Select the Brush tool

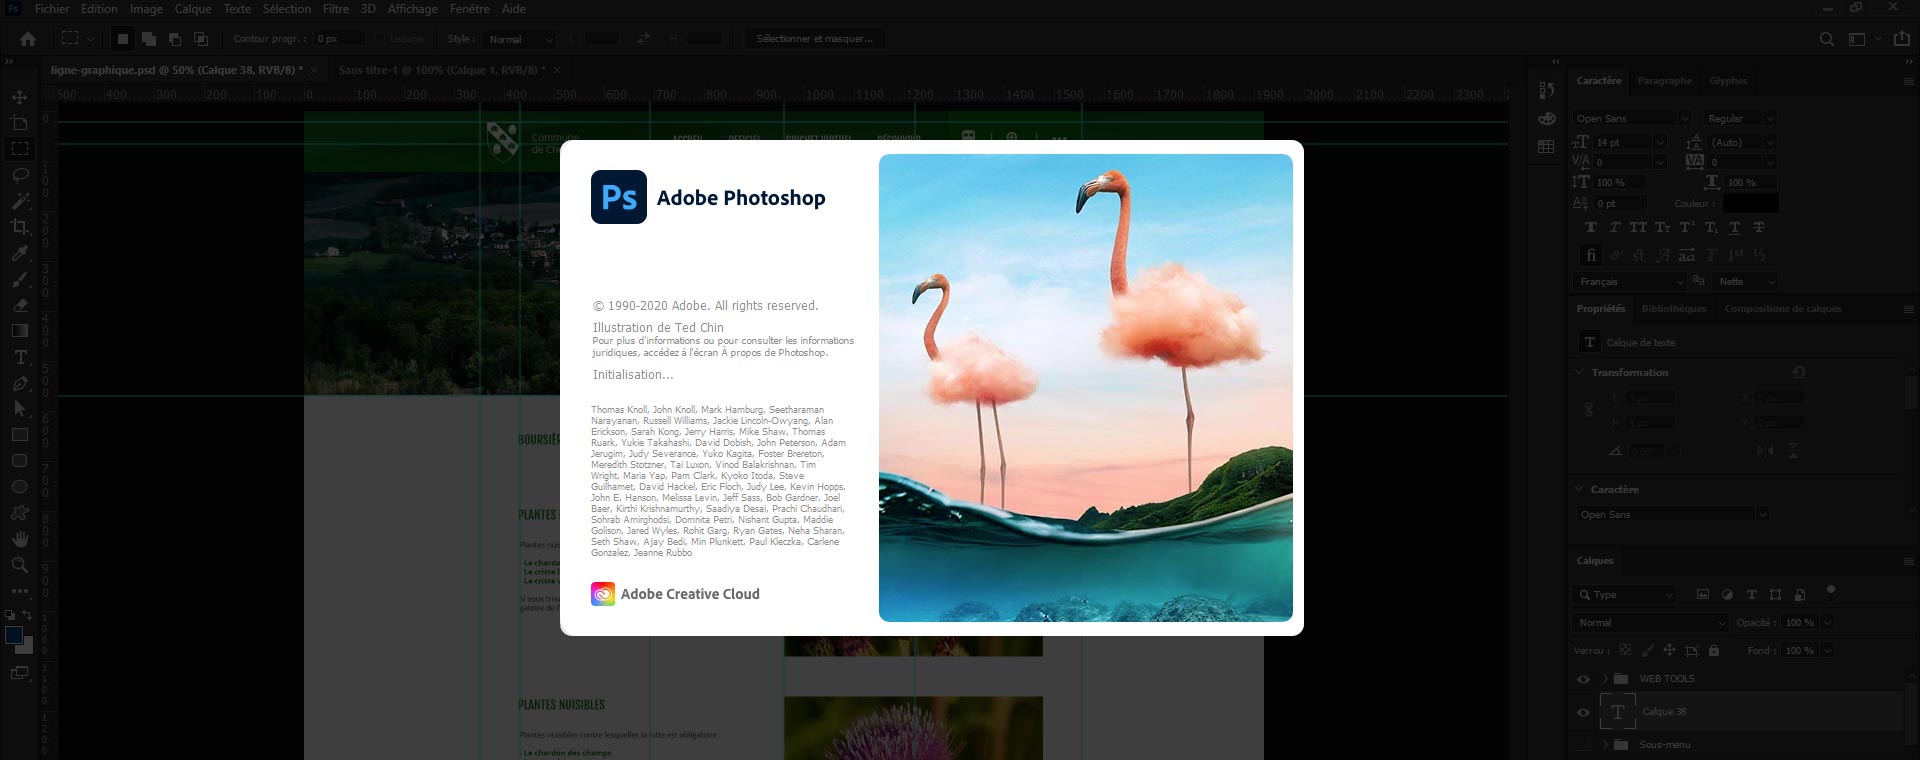pos(20,279)
